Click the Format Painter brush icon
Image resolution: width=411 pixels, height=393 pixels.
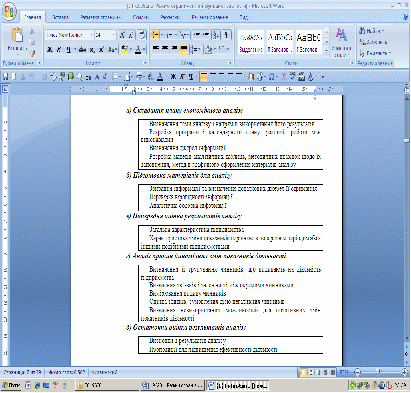tap(32, 53)
